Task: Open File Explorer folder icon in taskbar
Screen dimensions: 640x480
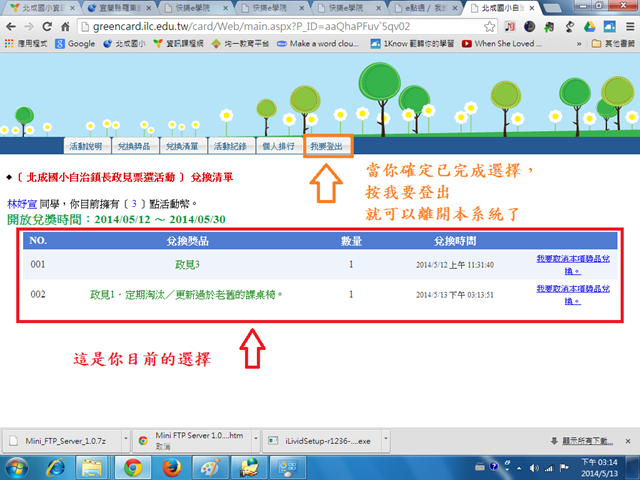Action: [94, 467]
